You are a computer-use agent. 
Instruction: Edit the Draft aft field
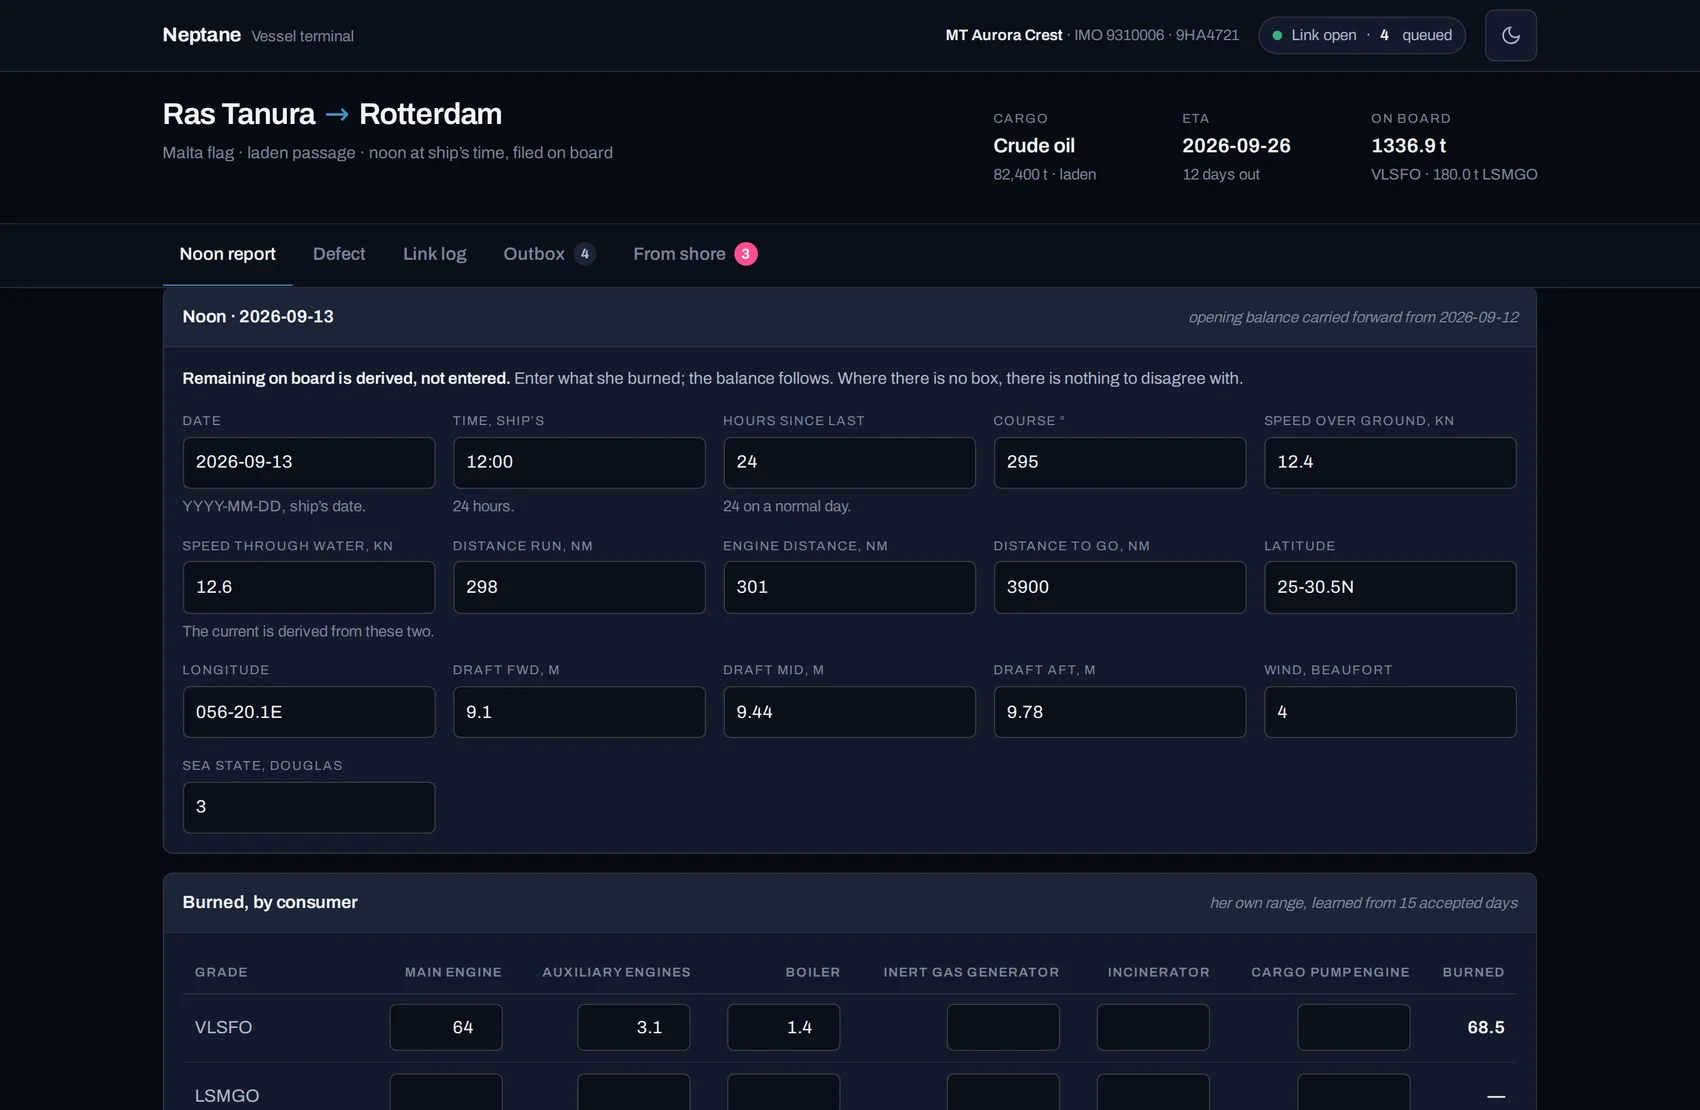point(1120,712)
